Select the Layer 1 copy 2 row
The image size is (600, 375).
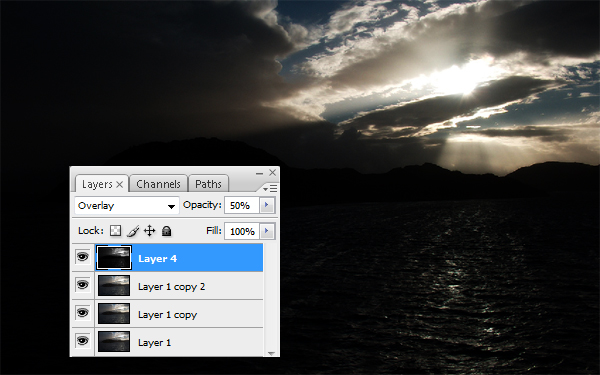[x=179, y=286]
